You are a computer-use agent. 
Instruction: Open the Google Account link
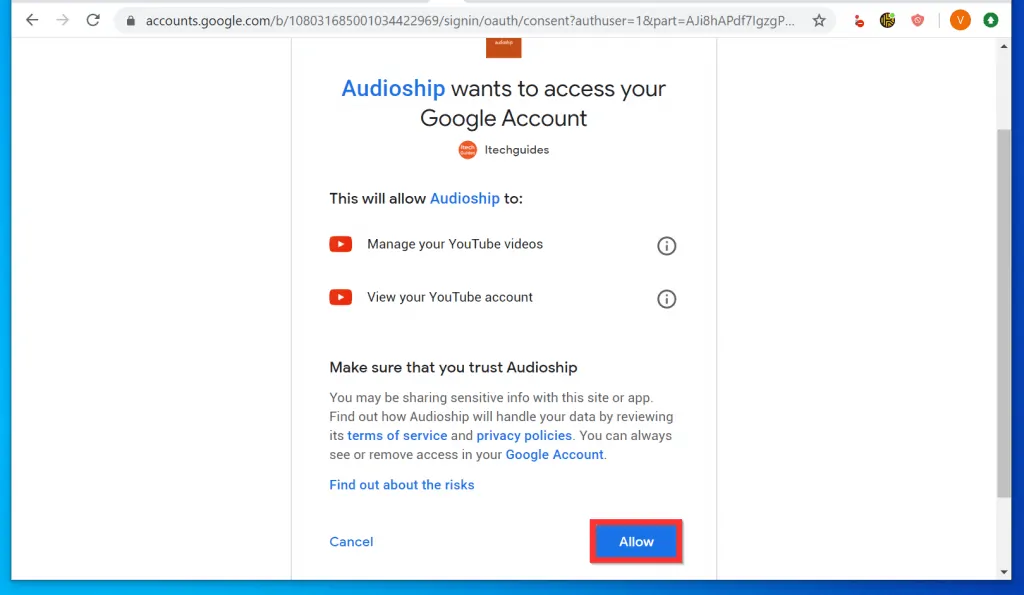coord(554,455)
